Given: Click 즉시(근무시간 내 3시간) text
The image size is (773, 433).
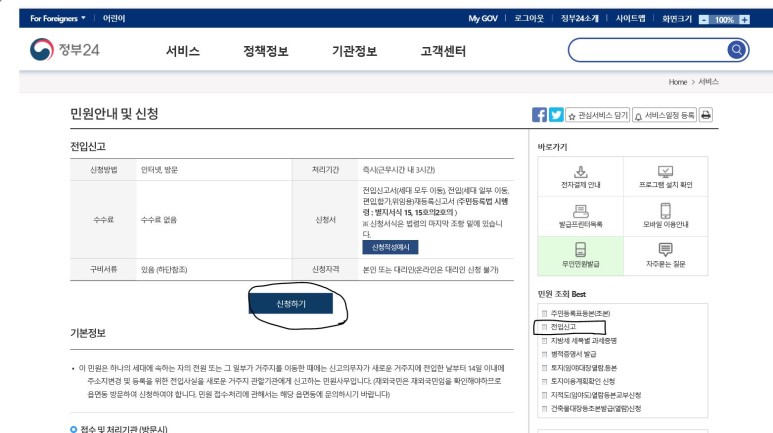Looking at the screenshot, I should 399,170.
